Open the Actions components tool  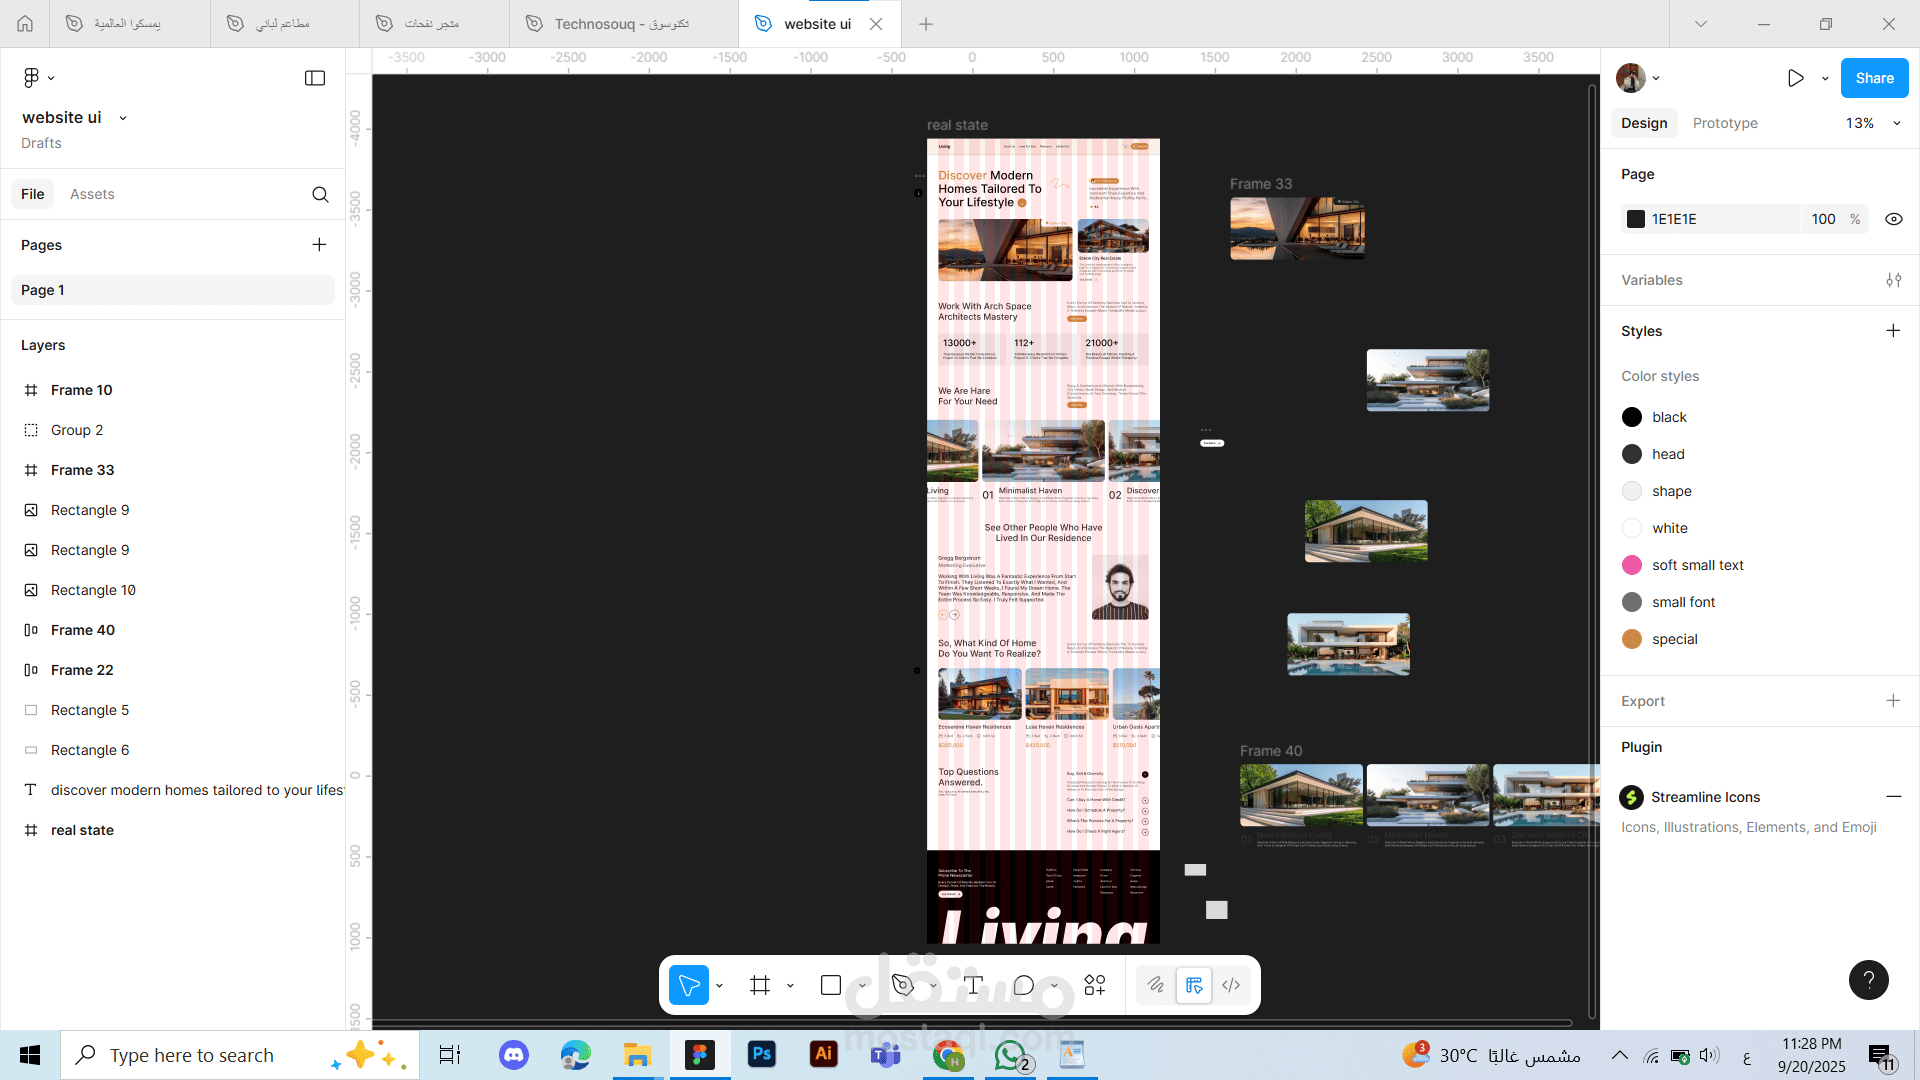1095,986
